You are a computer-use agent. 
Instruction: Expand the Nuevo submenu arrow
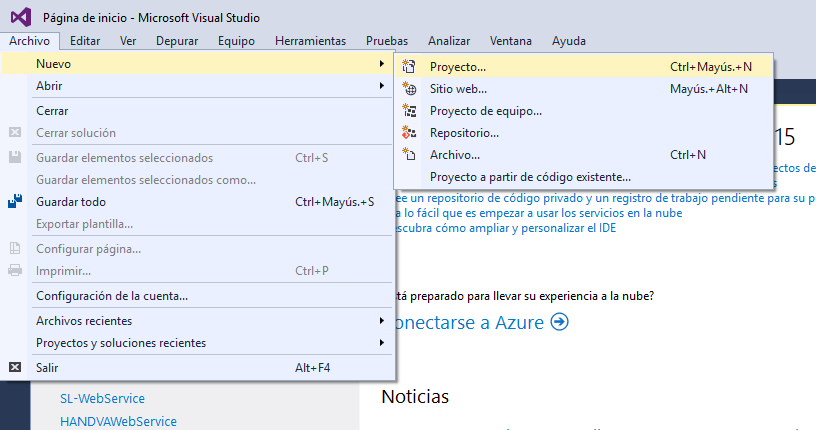pos(382,64)
